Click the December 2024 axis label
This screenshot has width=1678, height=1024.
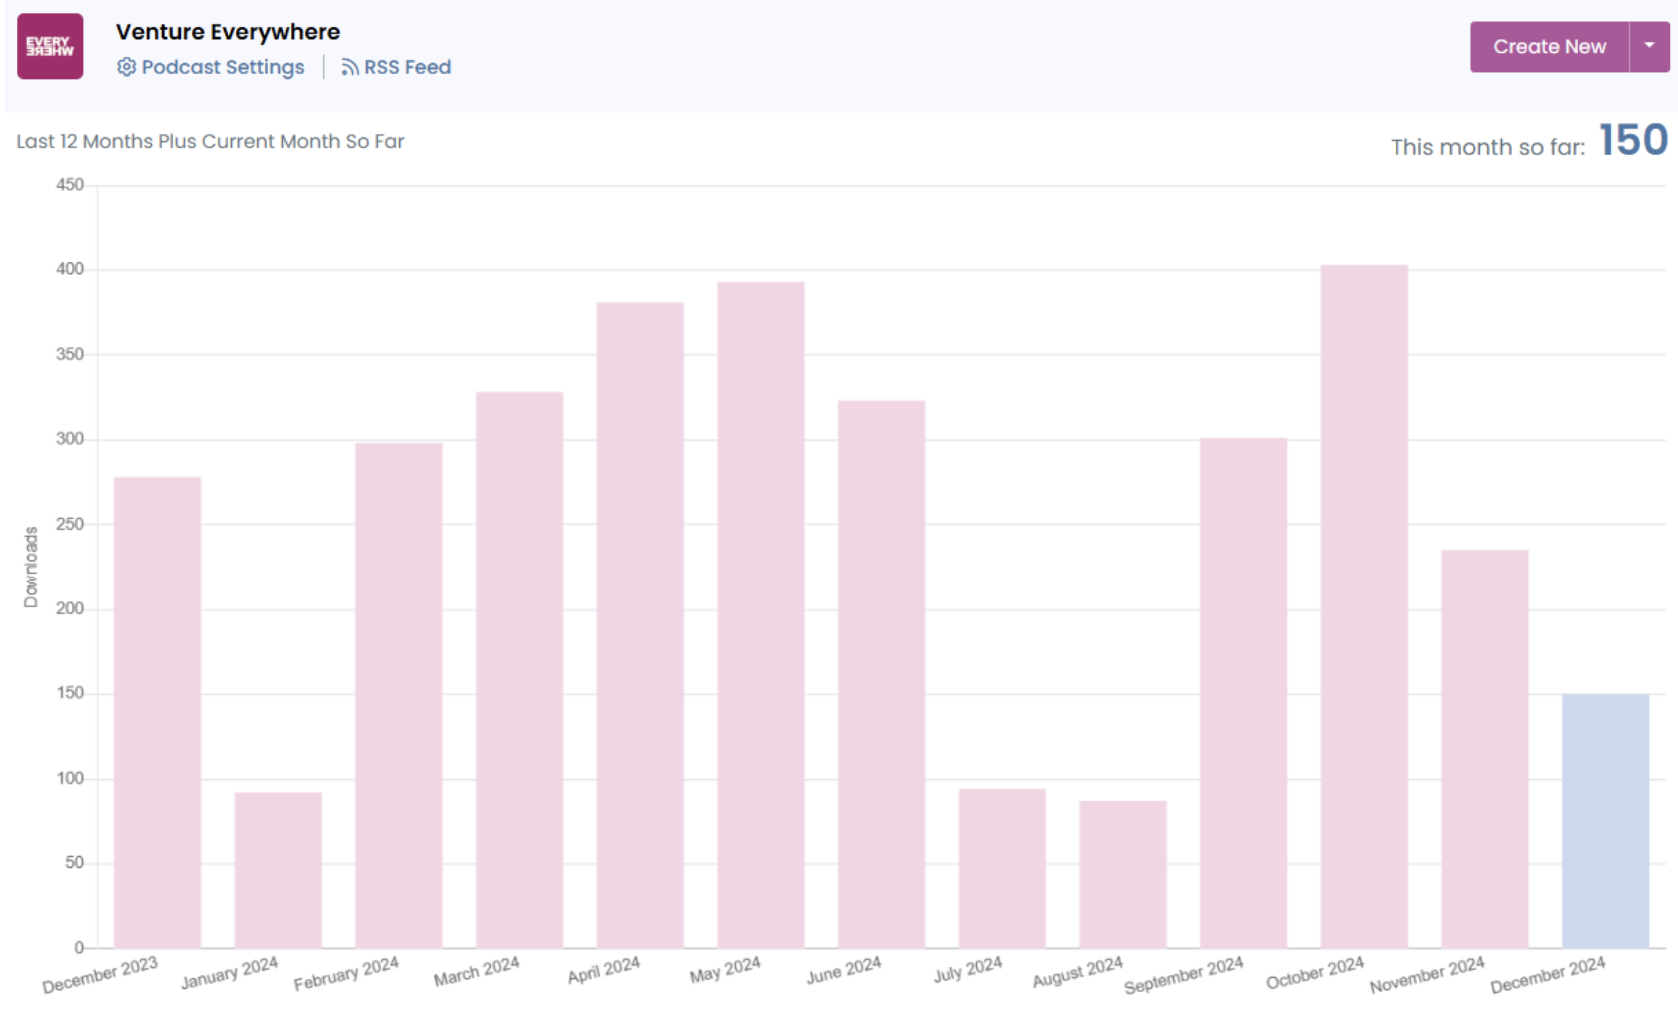click(x=1548, y=975)
